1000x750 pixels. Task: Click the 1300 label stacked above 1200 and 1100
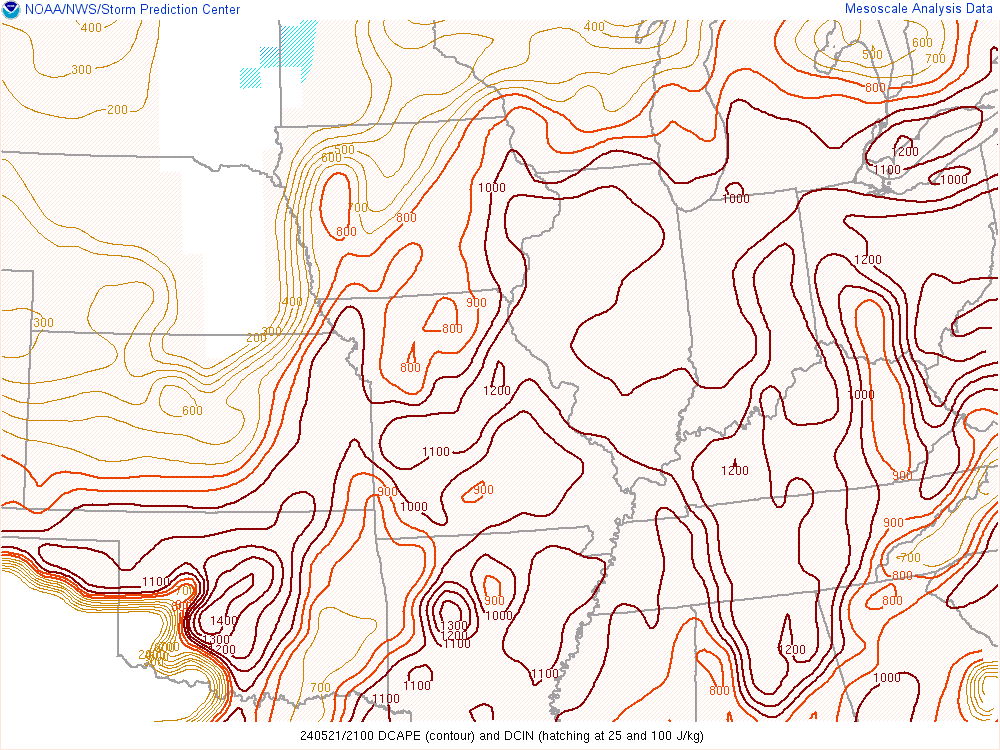point(453,626)
